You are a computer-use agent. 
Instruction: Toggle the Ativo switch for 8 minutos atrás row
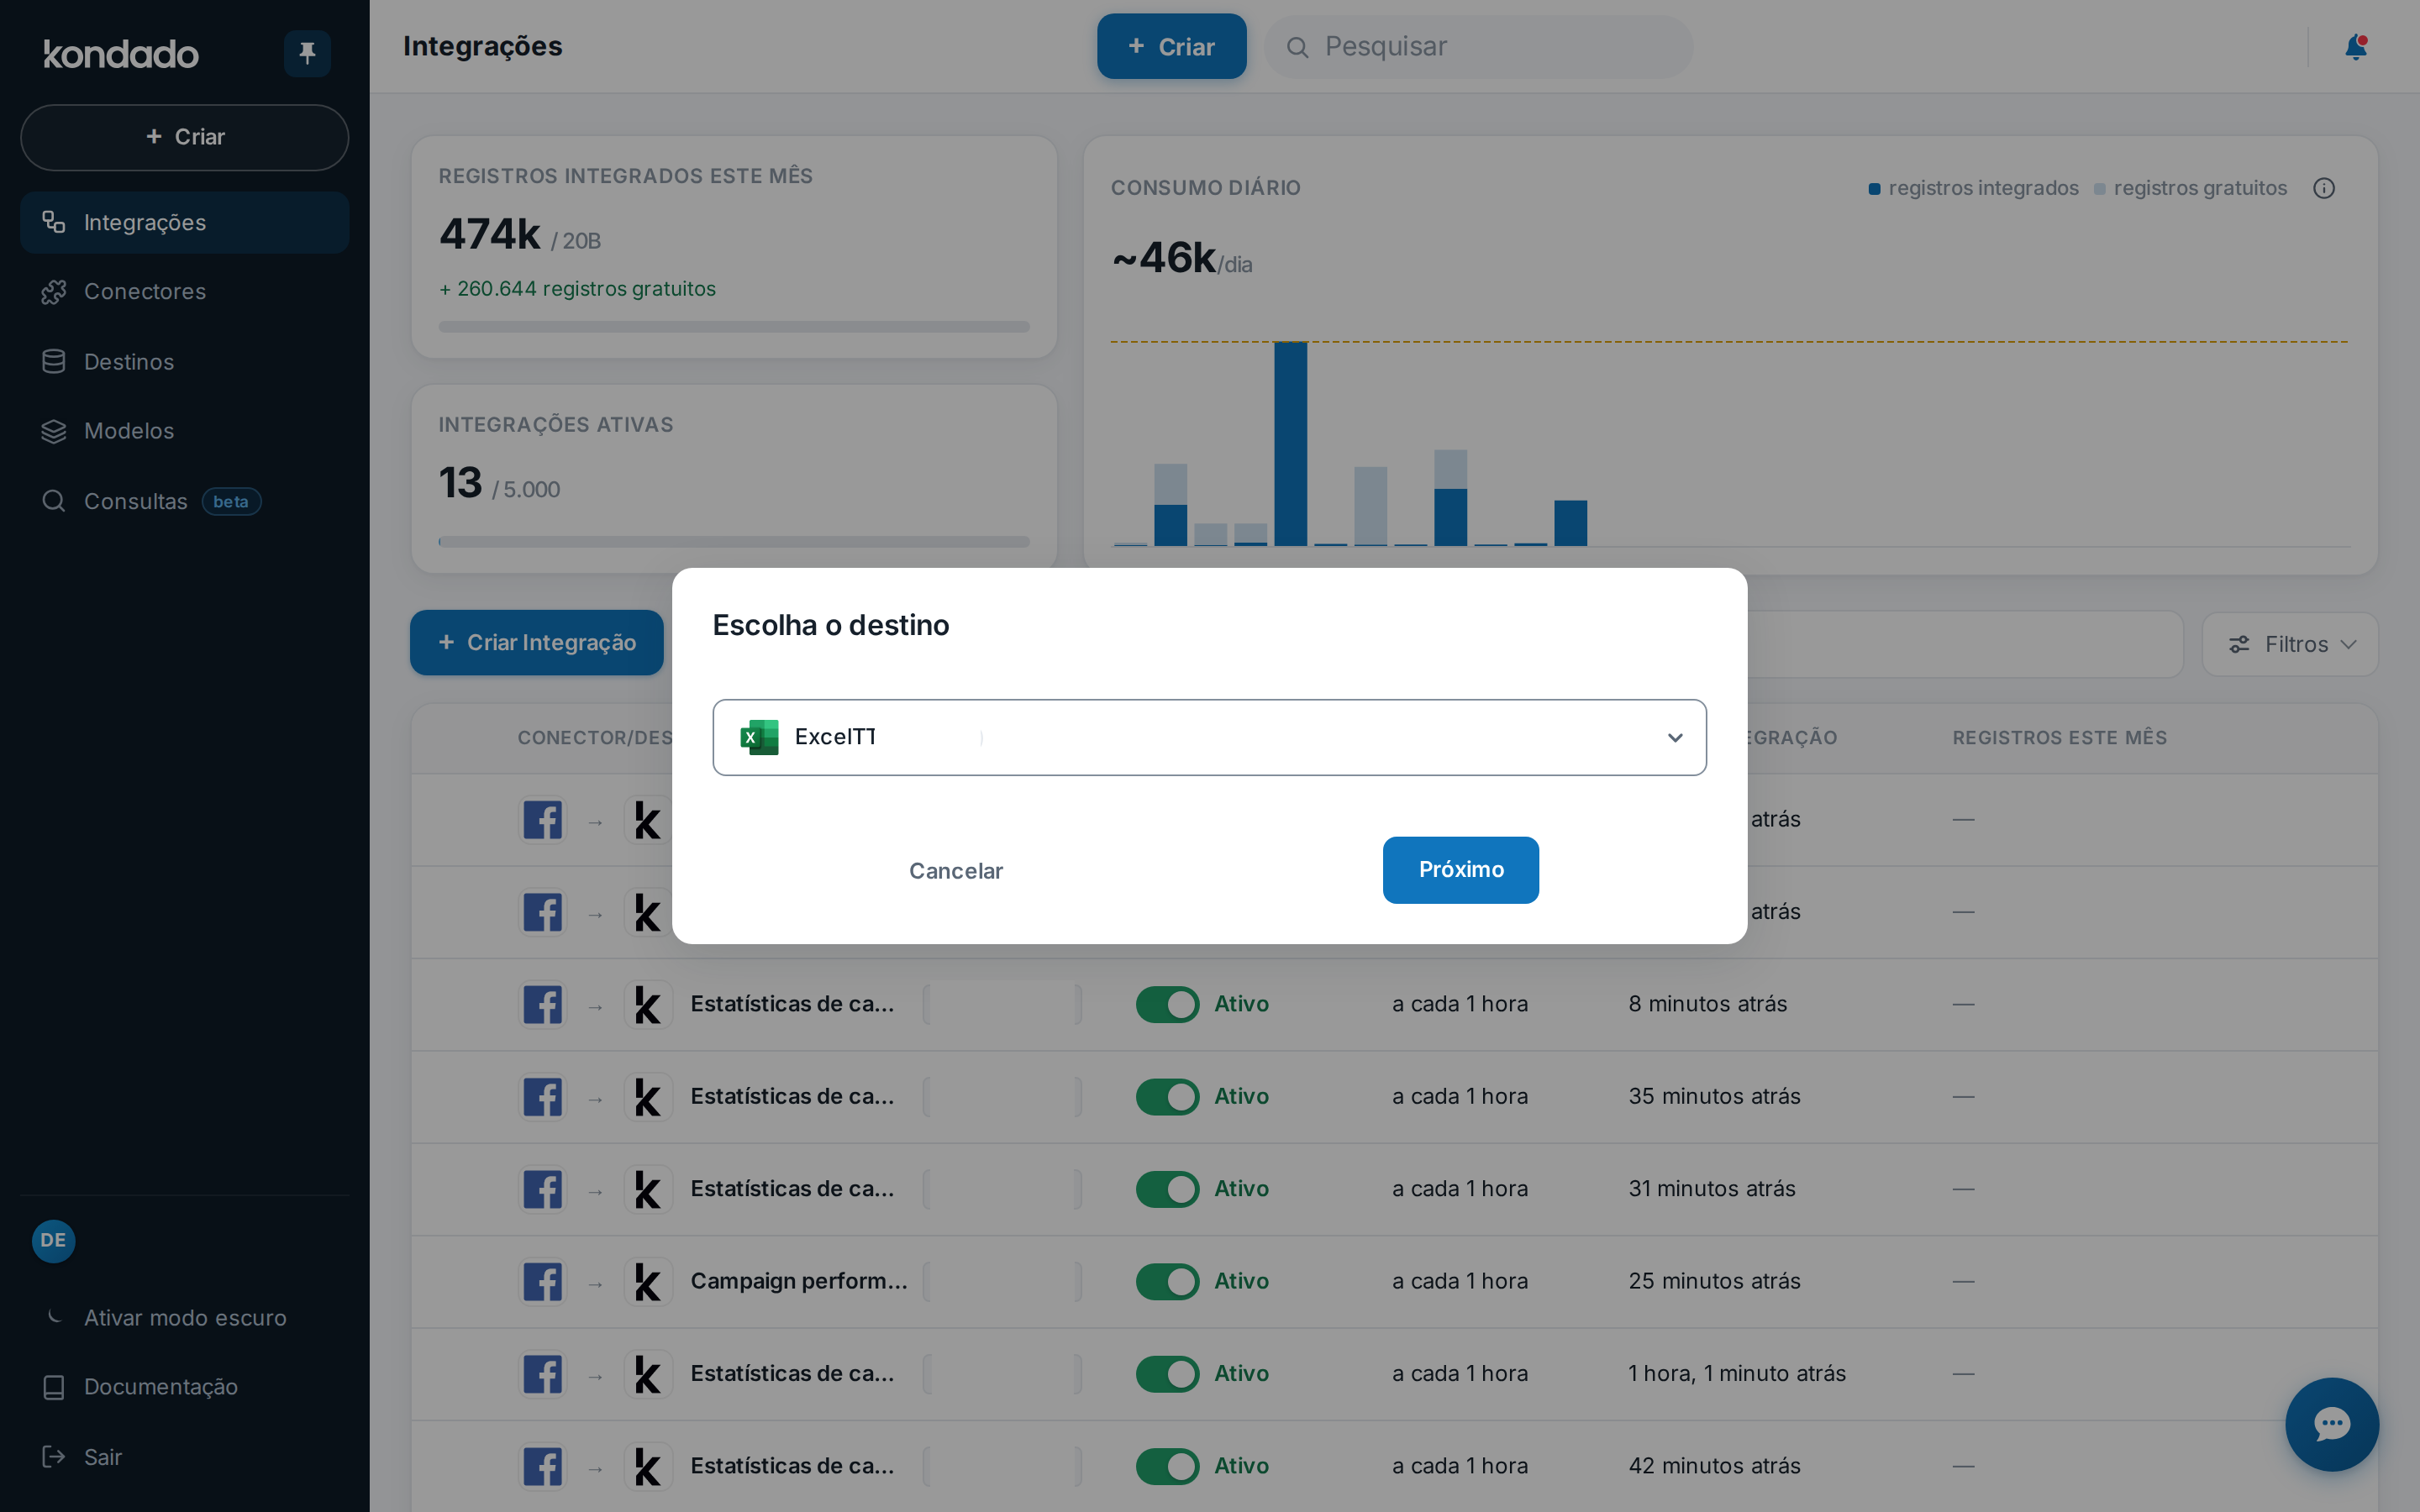pos(1167,1004)
